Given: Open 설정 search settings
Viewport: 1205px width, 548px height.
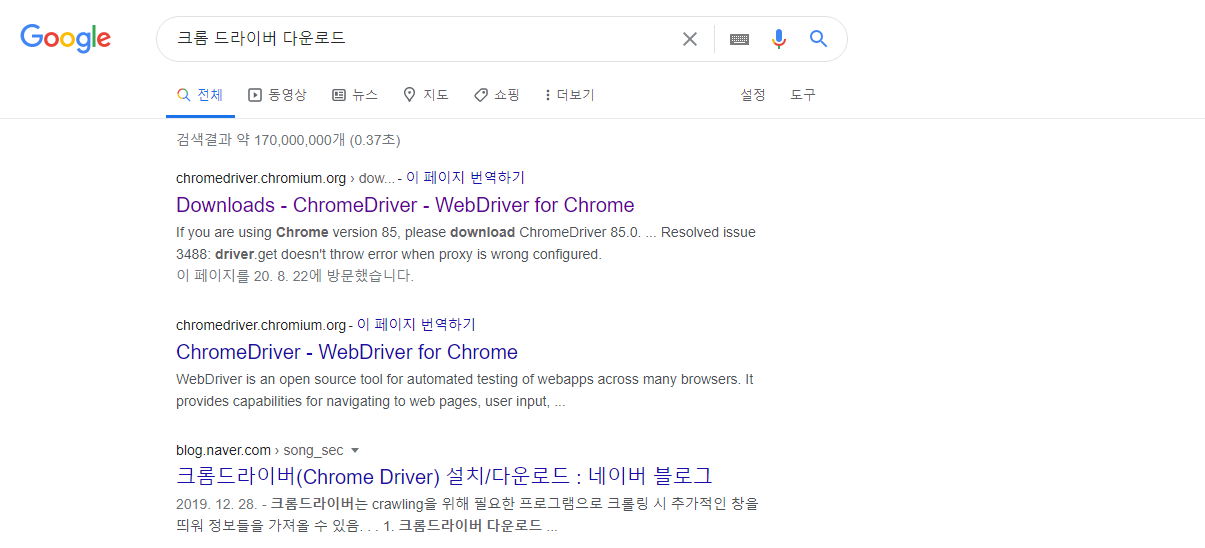Looking at the screenshot, I should coord(753,95).
